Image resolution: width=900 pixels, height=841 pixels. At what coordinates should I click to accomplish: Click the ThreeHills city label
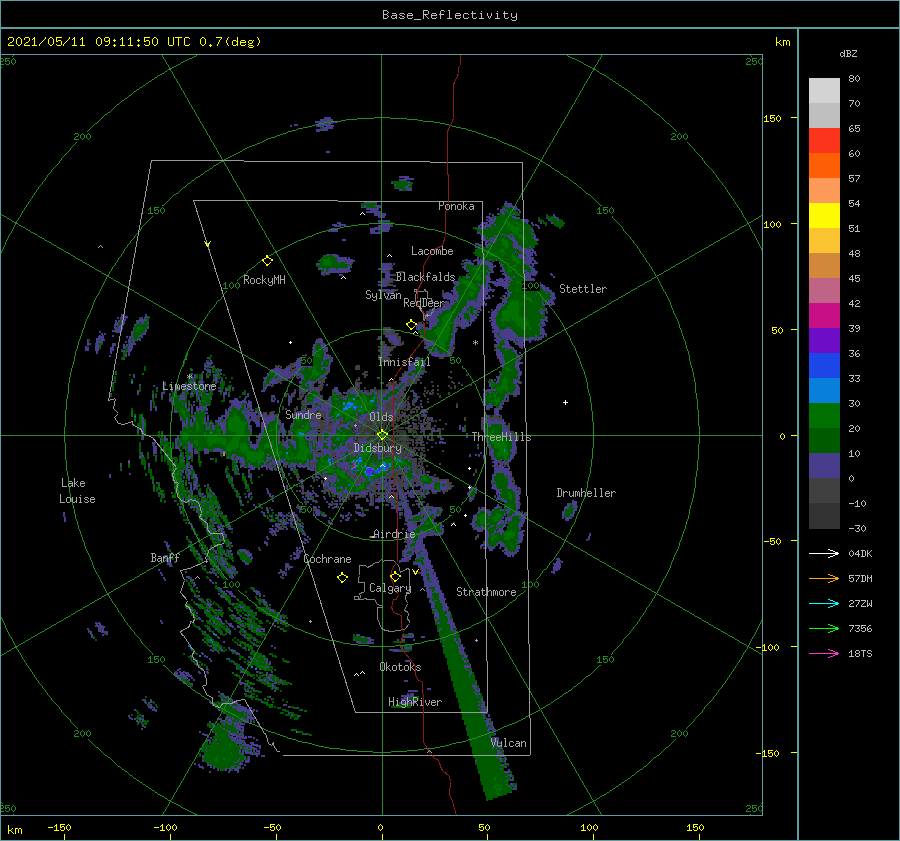point(502,437)
